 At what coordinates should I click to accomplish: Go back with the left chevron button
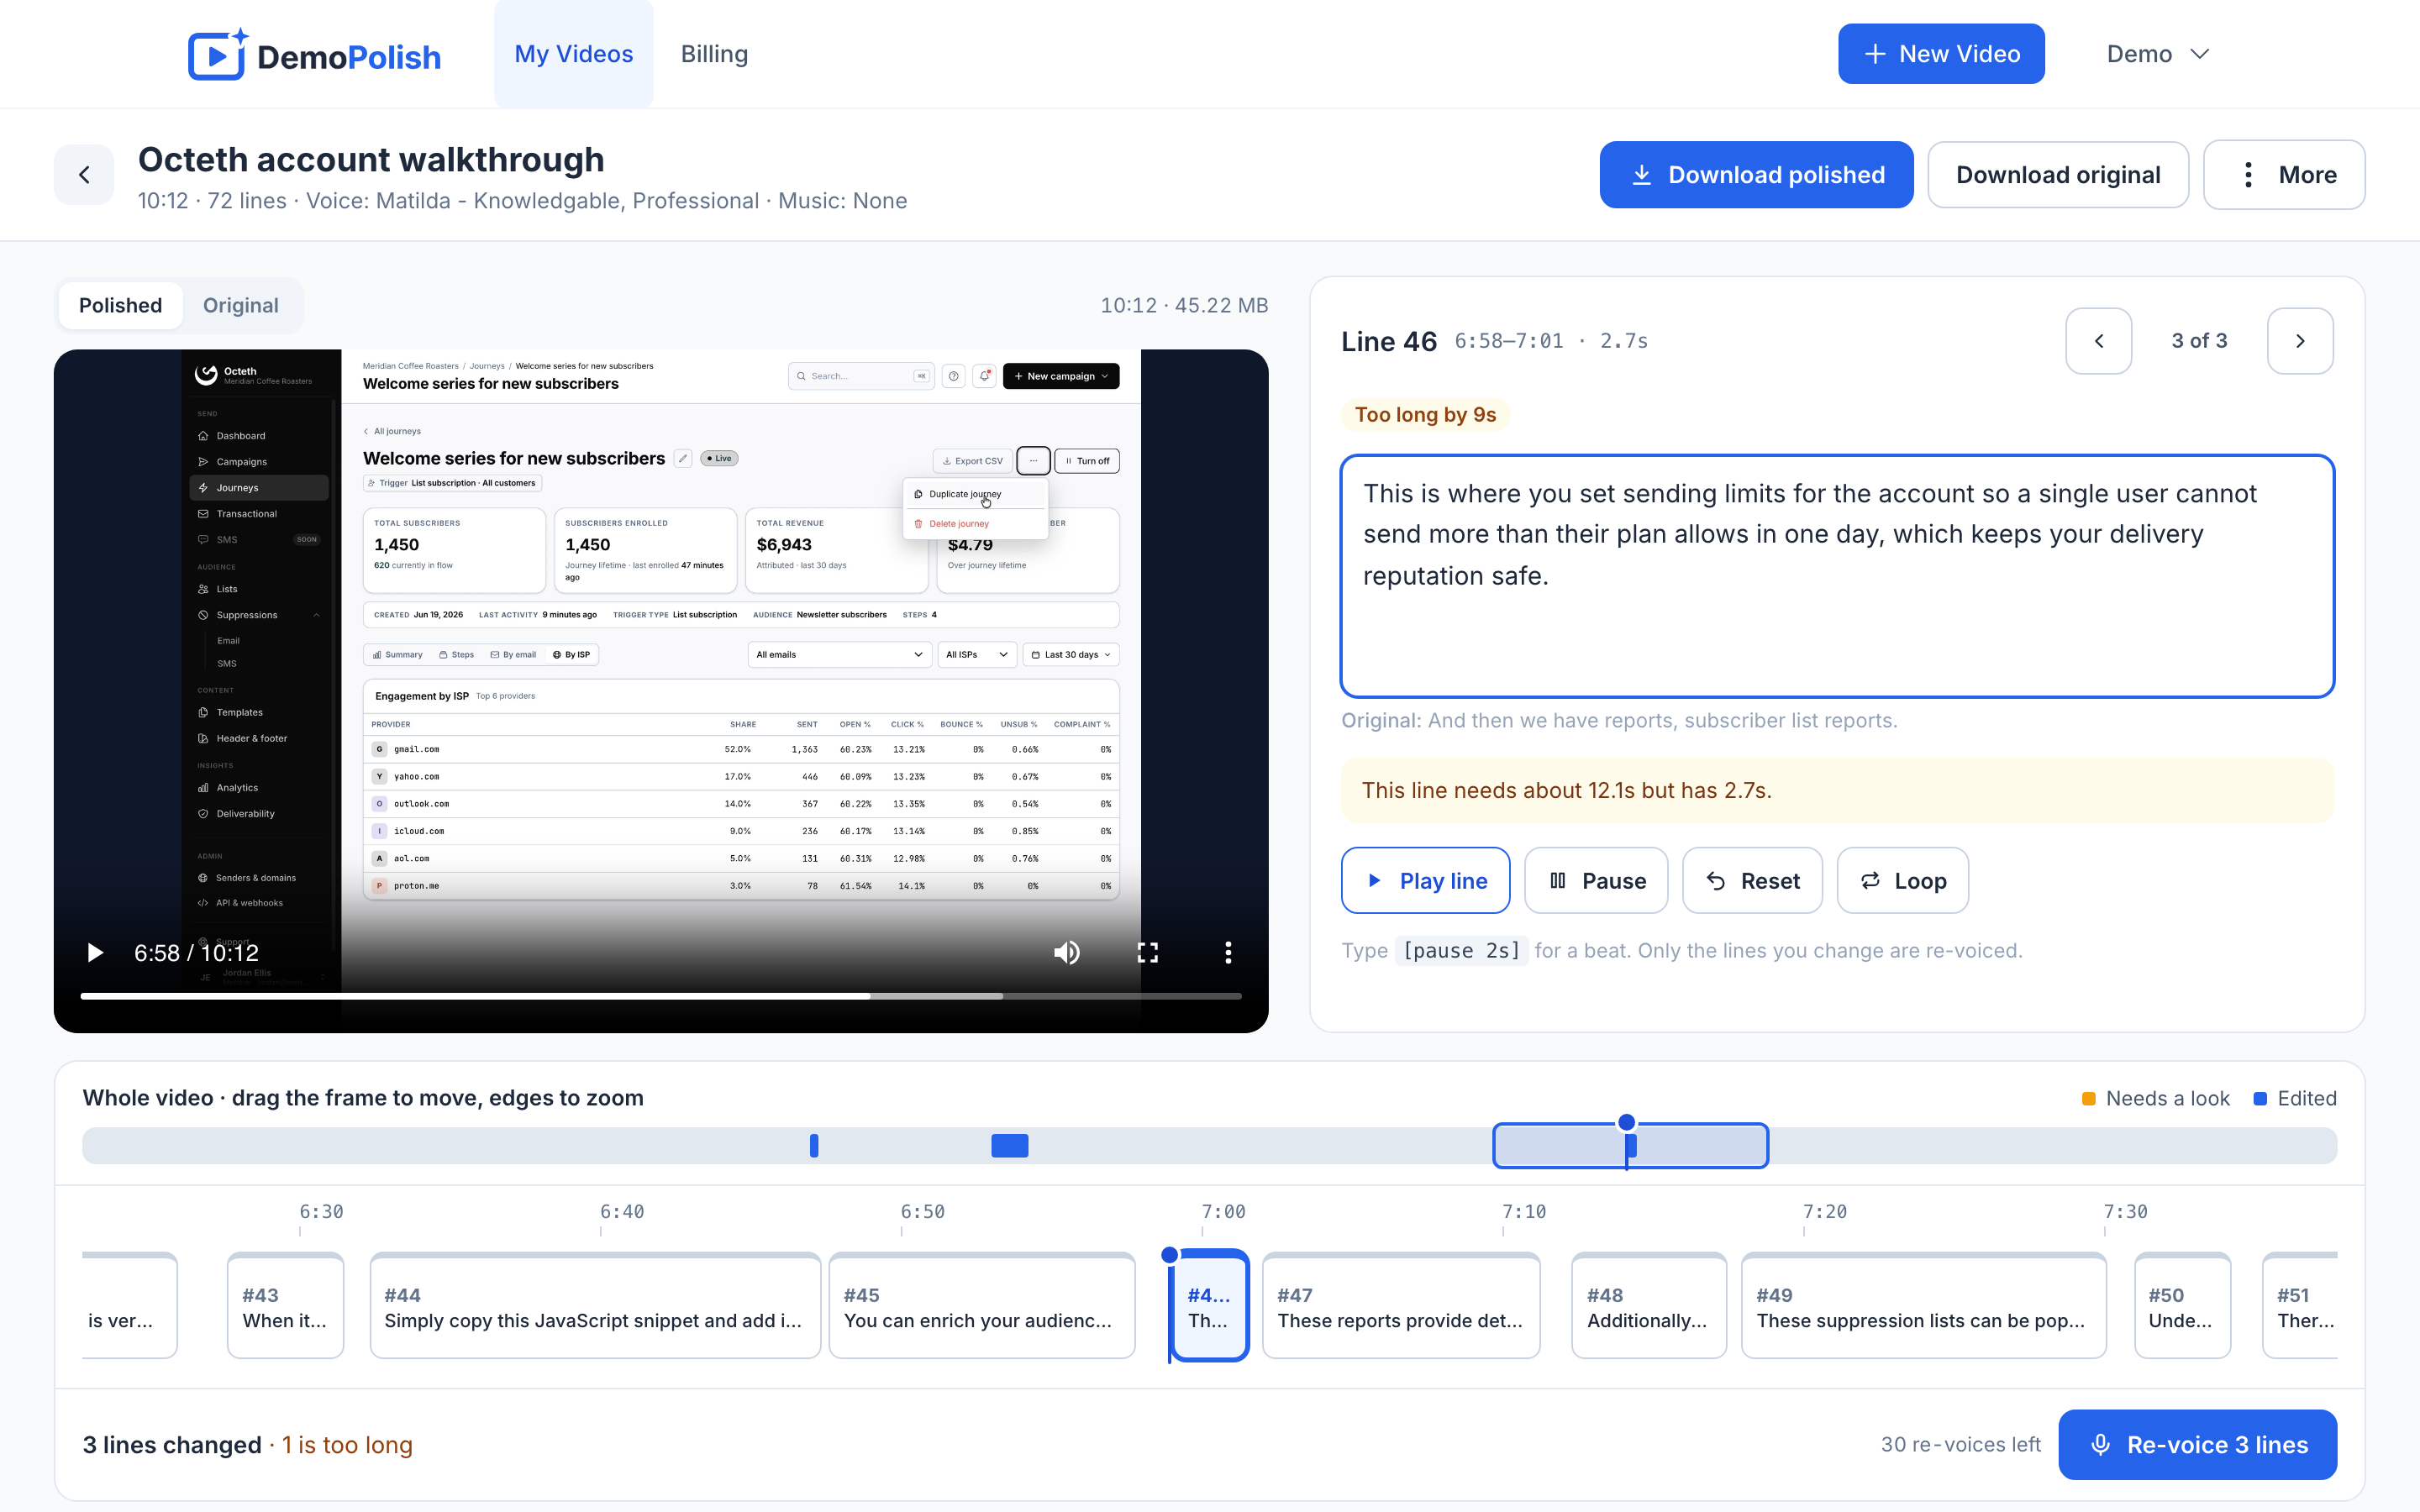coord(84,175)
